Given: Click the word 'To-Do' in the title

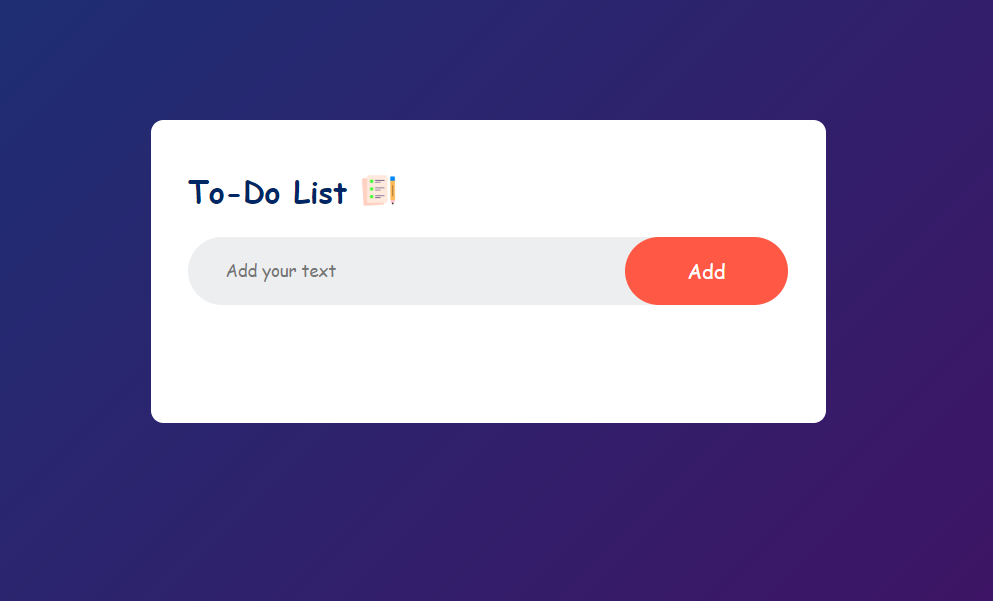Looking at the screenshot, I should click(x=234, y=192).
